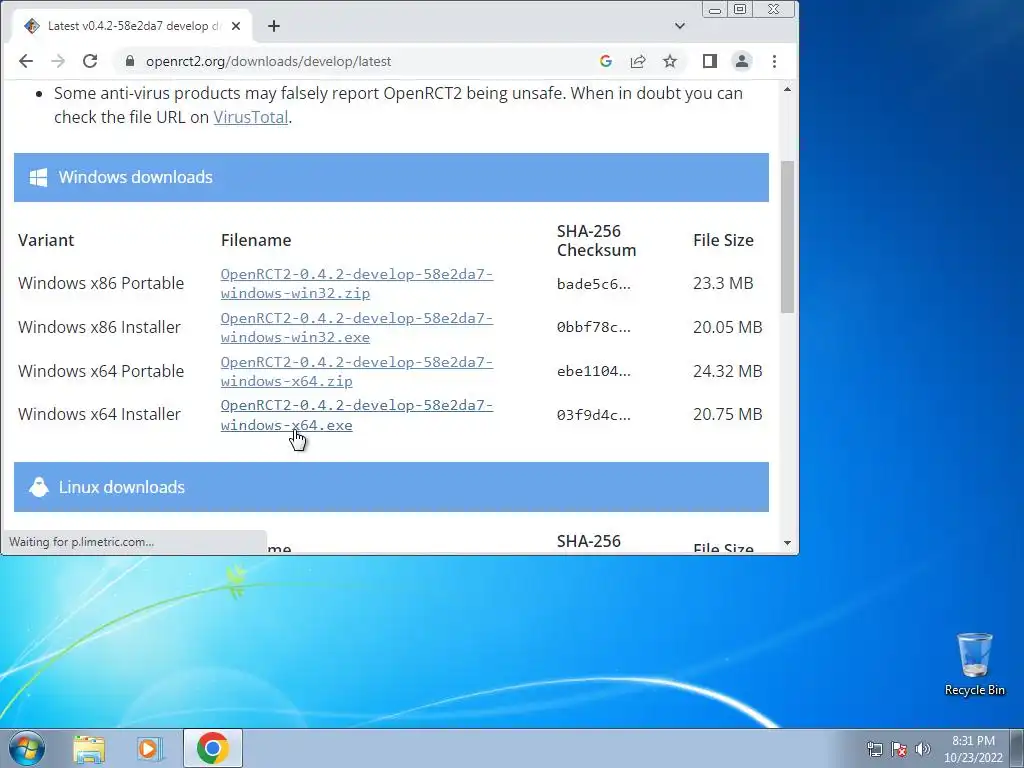This screenshot has height=768, width=1024.
Task: Launch Windows Media Player from taskbar
Action: [150, 749]
